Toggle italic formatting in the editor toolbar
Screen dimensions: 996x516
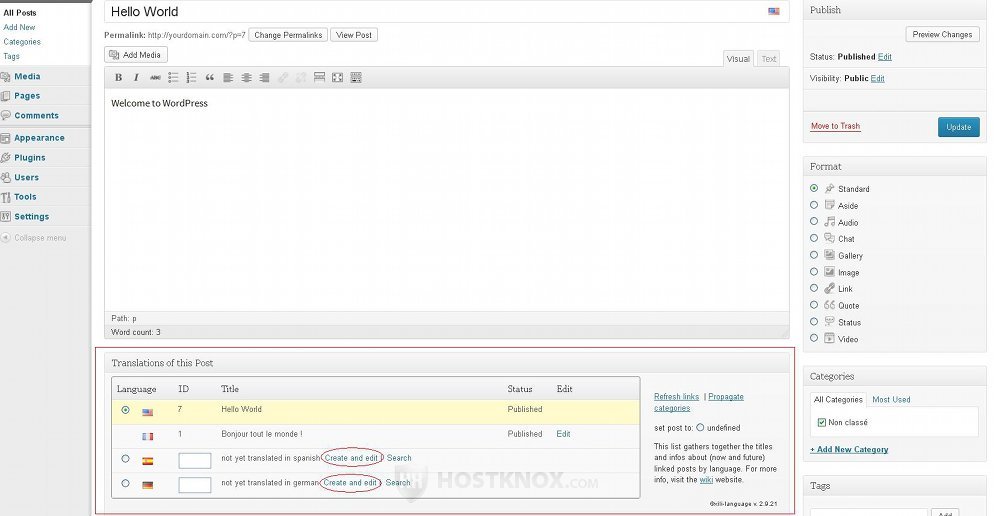136,78
